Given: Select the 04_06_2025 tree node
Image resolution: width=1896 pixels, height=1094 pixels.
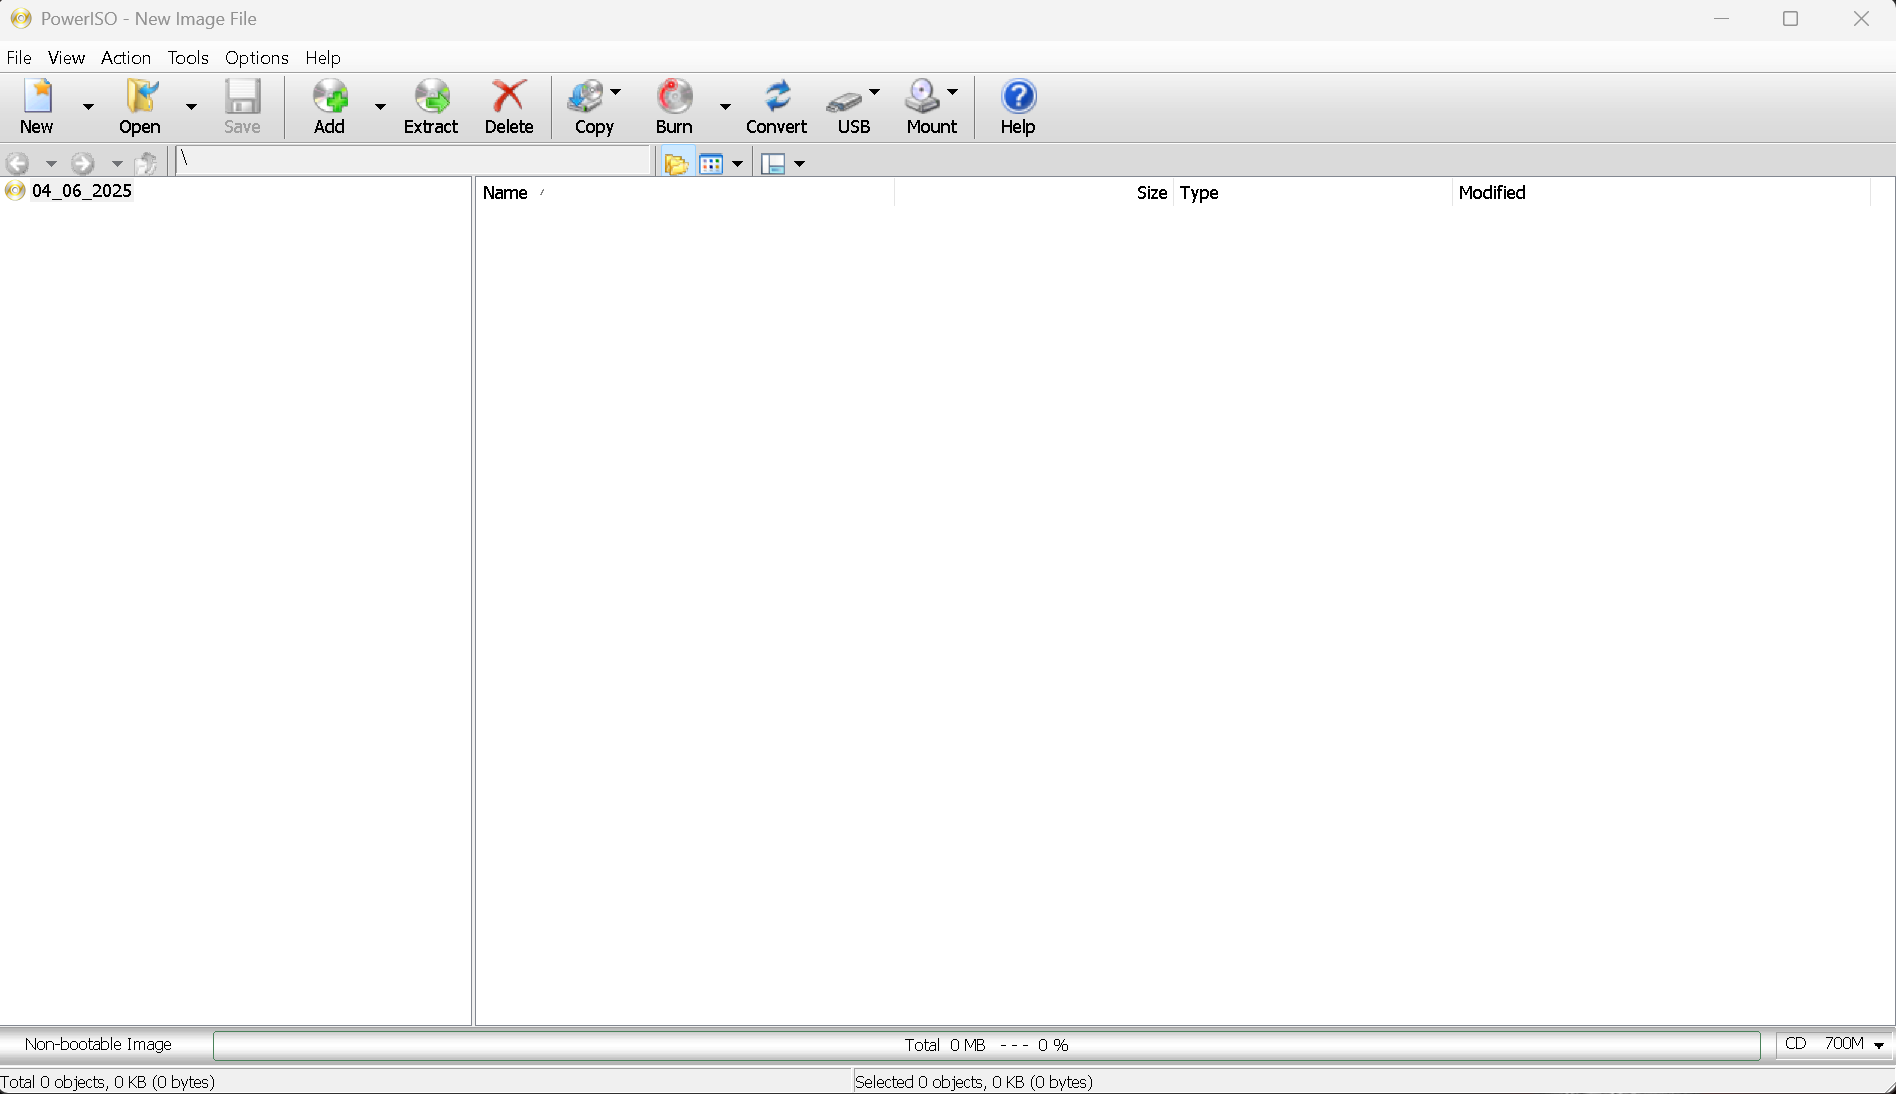Looking at the screenshot, I should pyautogui.click(x=82, y=191).
